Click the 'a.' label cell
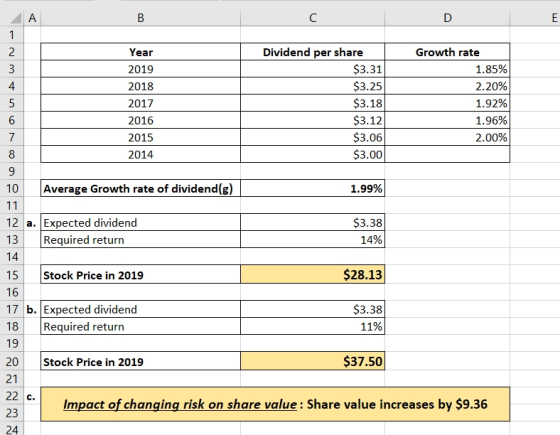The height and width of the screenshot is (435, 560). pyautogui.click(x=32, y=223)
